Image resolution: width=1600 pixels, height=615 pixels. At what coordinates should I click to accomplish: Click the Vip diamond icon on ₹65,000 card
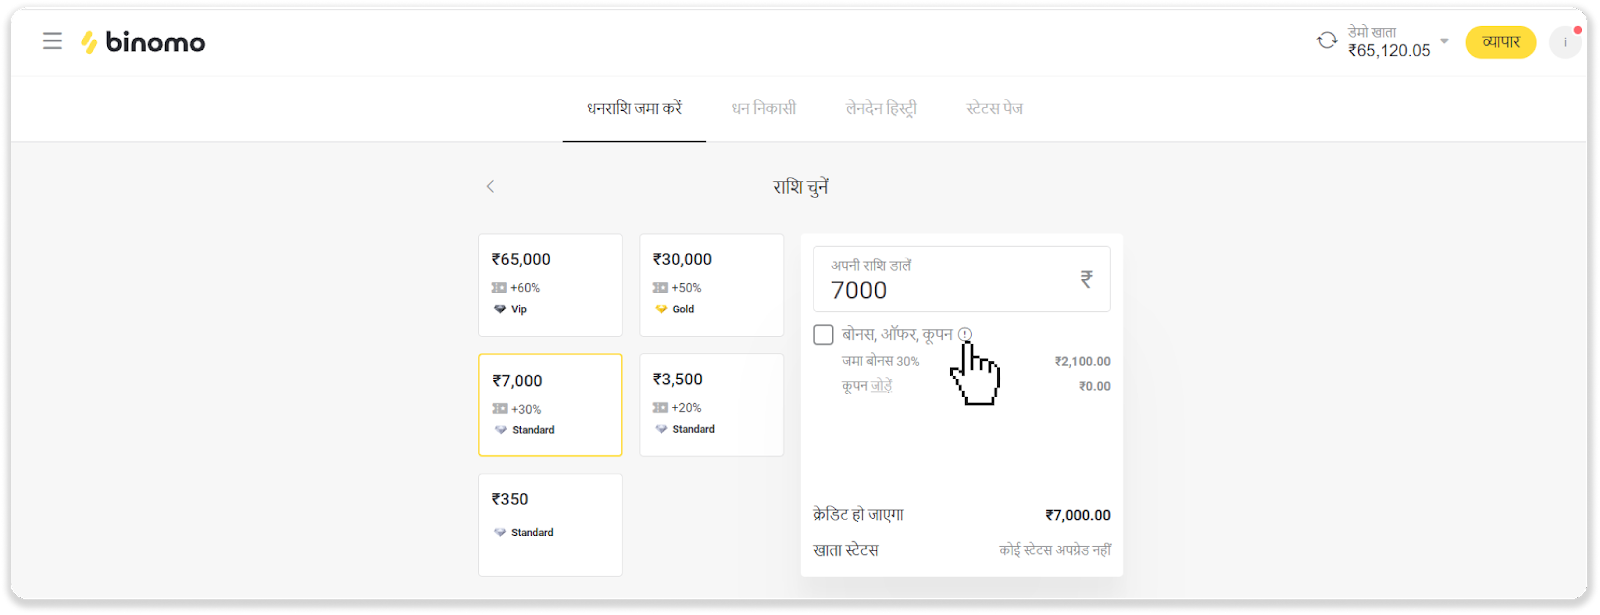[x=500, y=309]
